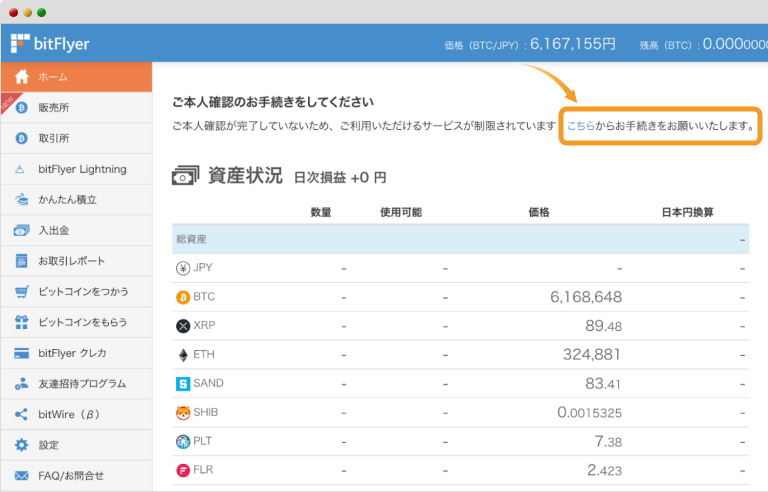
Task: Click the 資産状況 banknote icon
Action: [x=186, y=175]
